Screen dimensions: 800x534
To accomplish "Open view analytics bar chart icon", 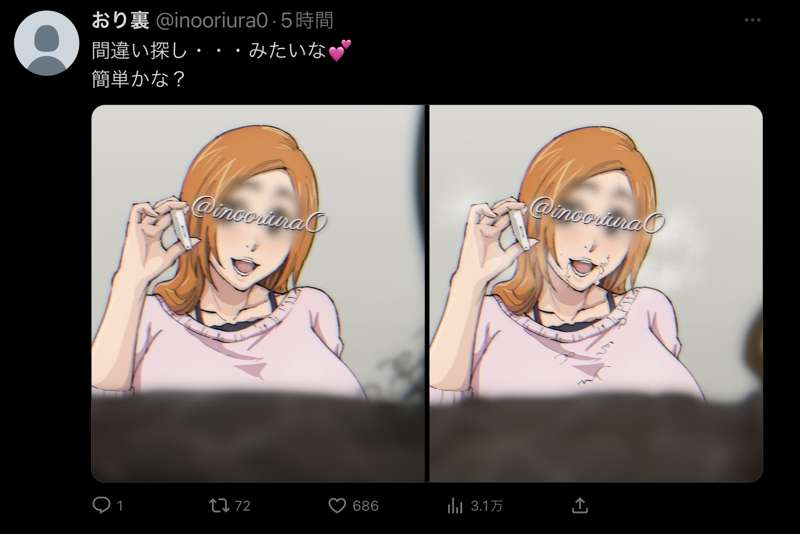I will (x=455, y=505).
